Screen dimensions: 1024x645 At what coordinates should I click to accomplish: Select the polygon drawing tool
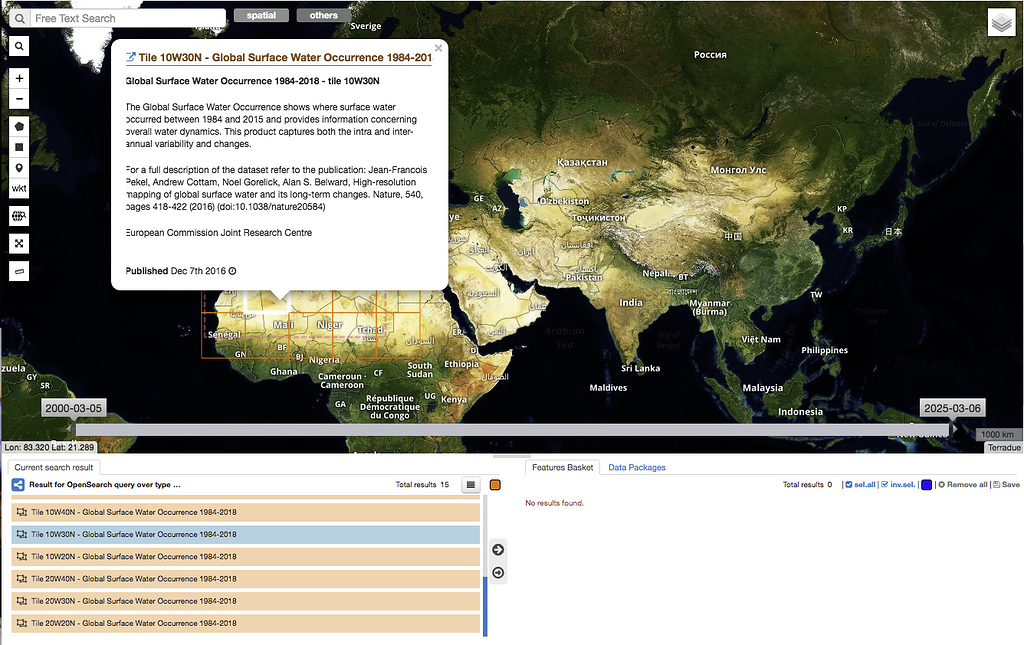click(18, 125)
